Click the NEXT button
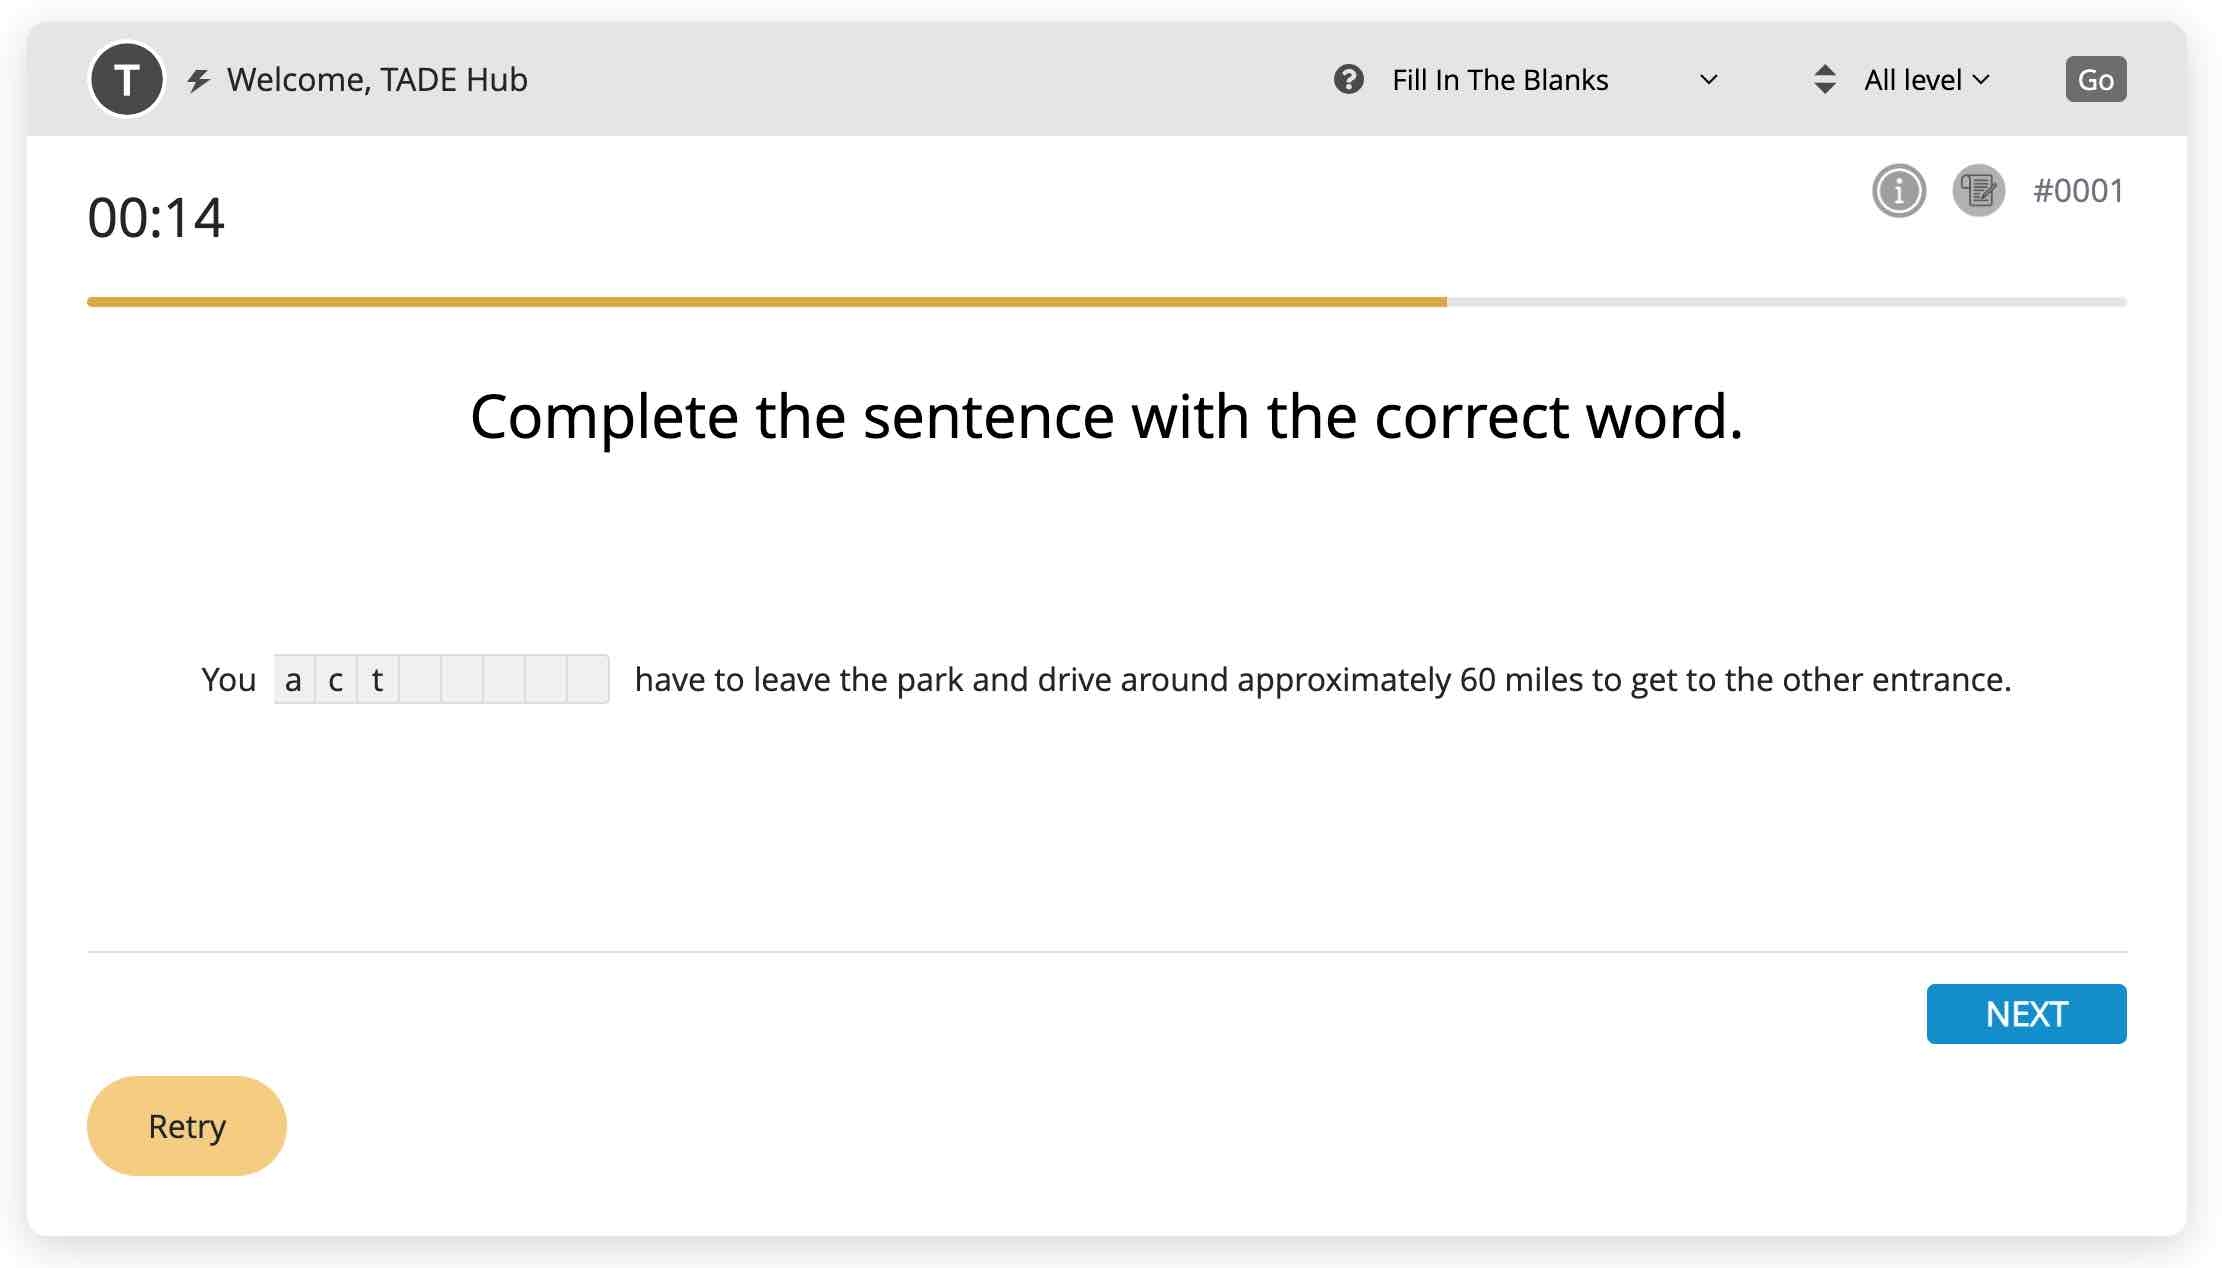2222x1268 pixels. tap(2026, 1014)
